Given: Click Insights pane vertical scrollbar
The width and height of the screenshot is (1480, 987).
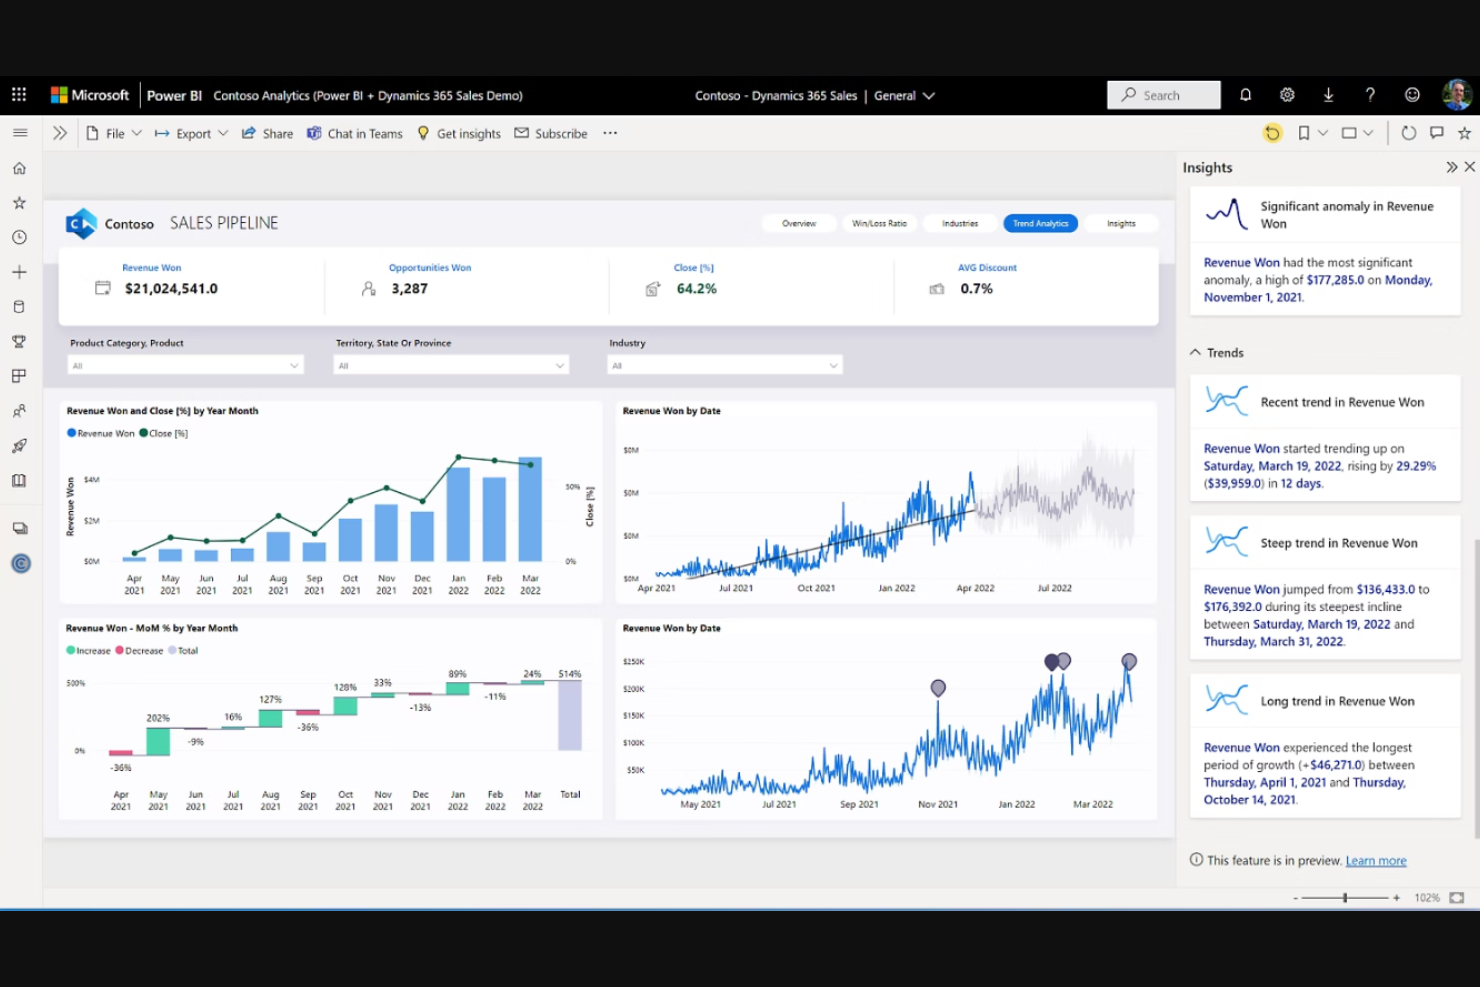Looking at the screenshot, I should pos(1476,688).
